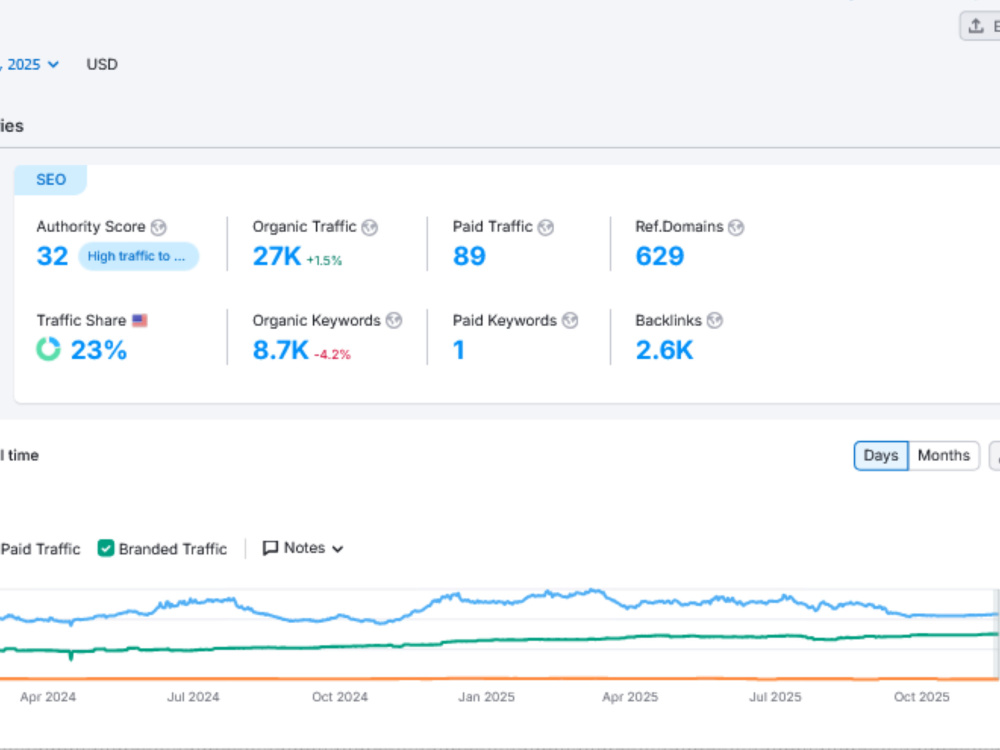The width and height of the screenshot is (1000, 750).
Task: Open the 2025 date dropdown
Action: (30, 64)
